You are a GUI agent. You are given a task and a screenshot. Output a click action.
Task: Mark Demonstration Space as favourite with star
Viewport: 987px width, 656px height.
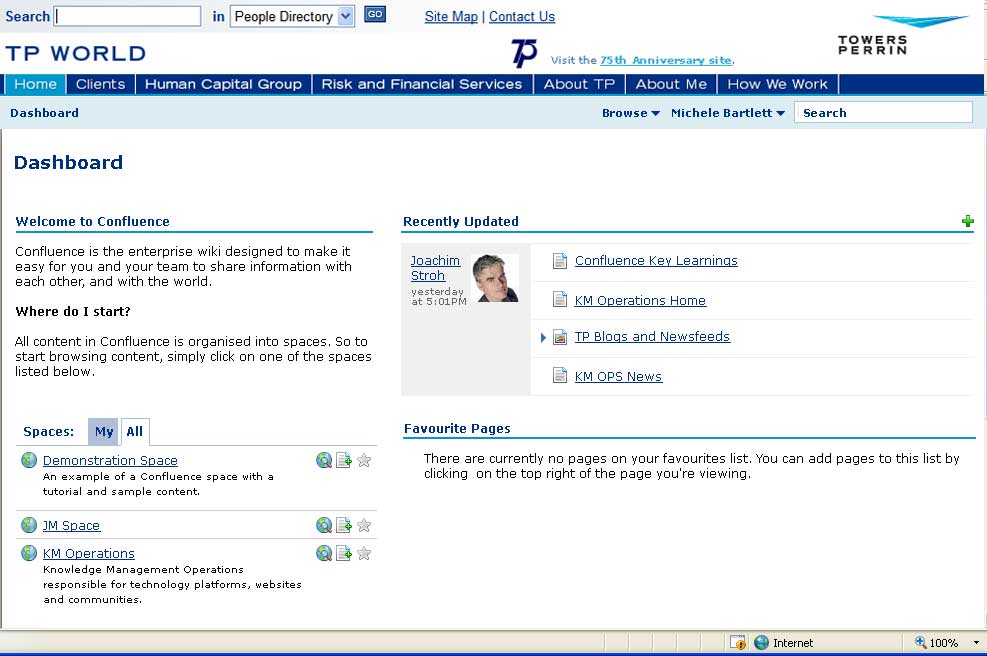(364, 460)
